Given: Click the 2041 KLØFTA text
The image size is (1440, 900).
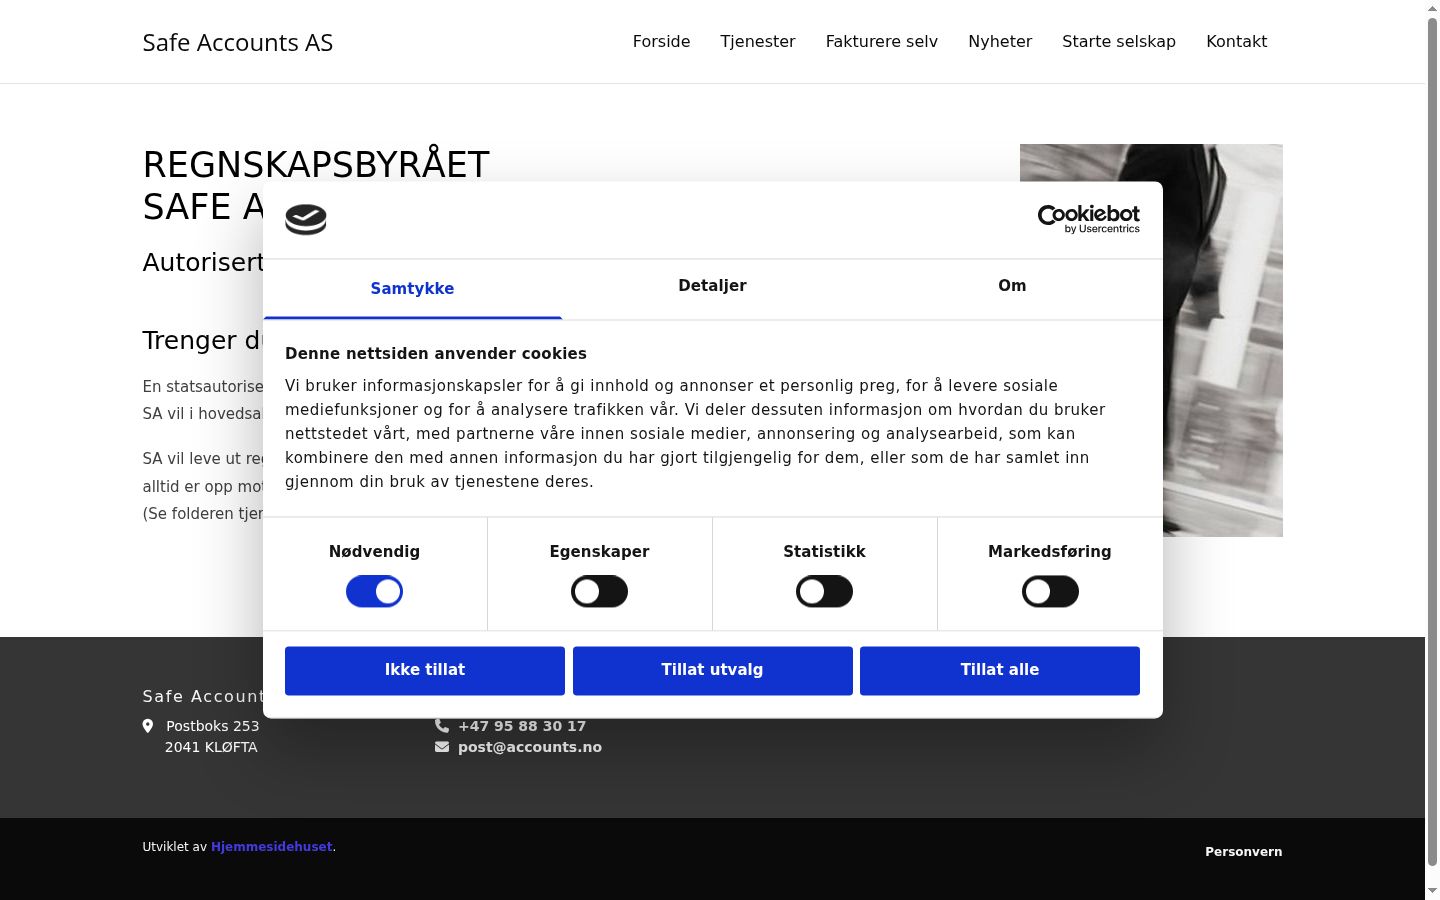Looking at the screenshot, I should click(x=211, y=747).
